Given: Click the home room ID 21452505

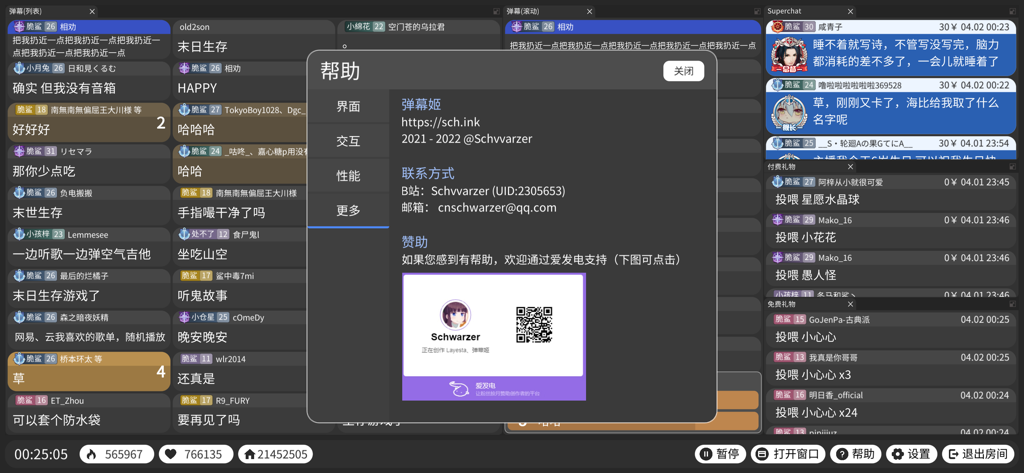Looking at the screenshot, I should click(275, 454).
